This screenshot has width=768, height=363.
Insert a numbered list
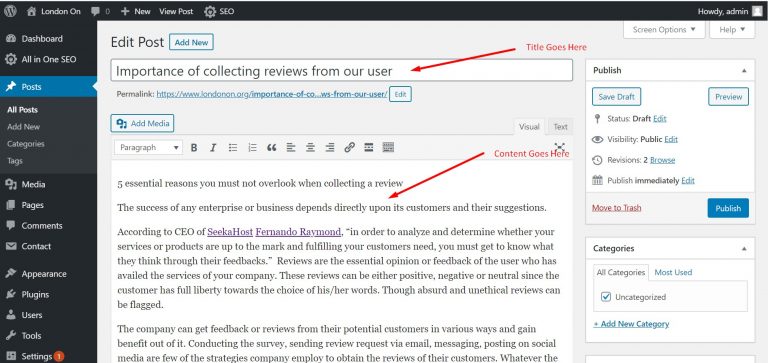(x=252, y=147)
